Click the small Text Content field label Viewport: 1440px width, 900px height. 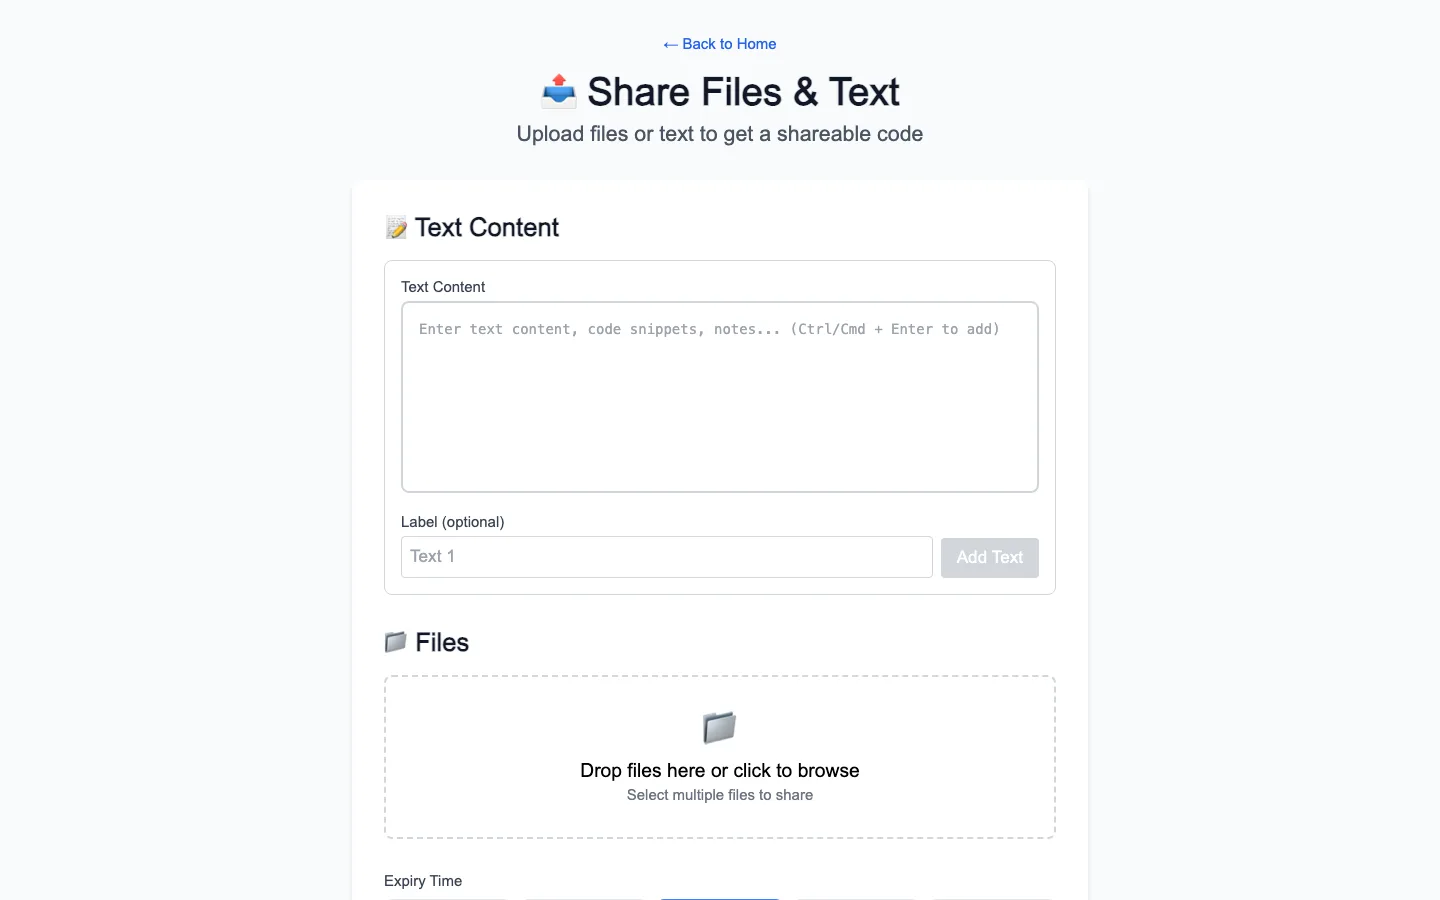[x=443, y=287]
